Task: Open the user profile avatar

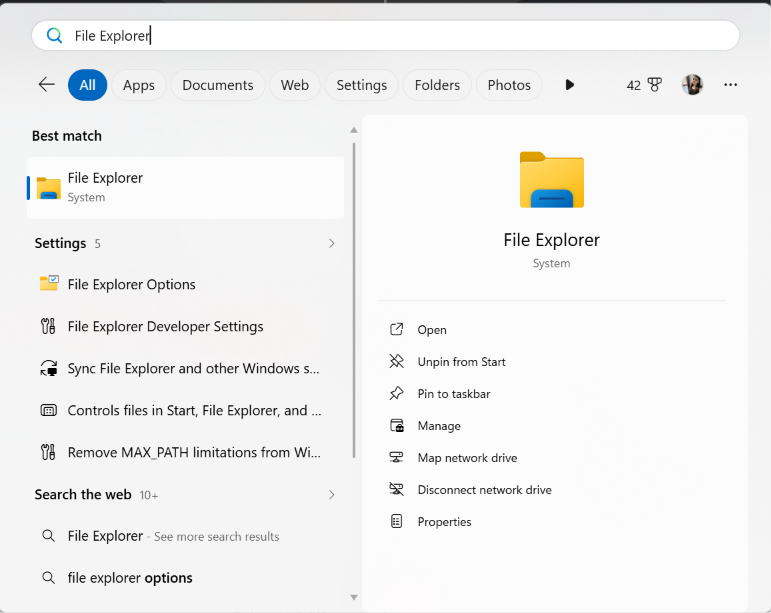Action: point(692,85)
